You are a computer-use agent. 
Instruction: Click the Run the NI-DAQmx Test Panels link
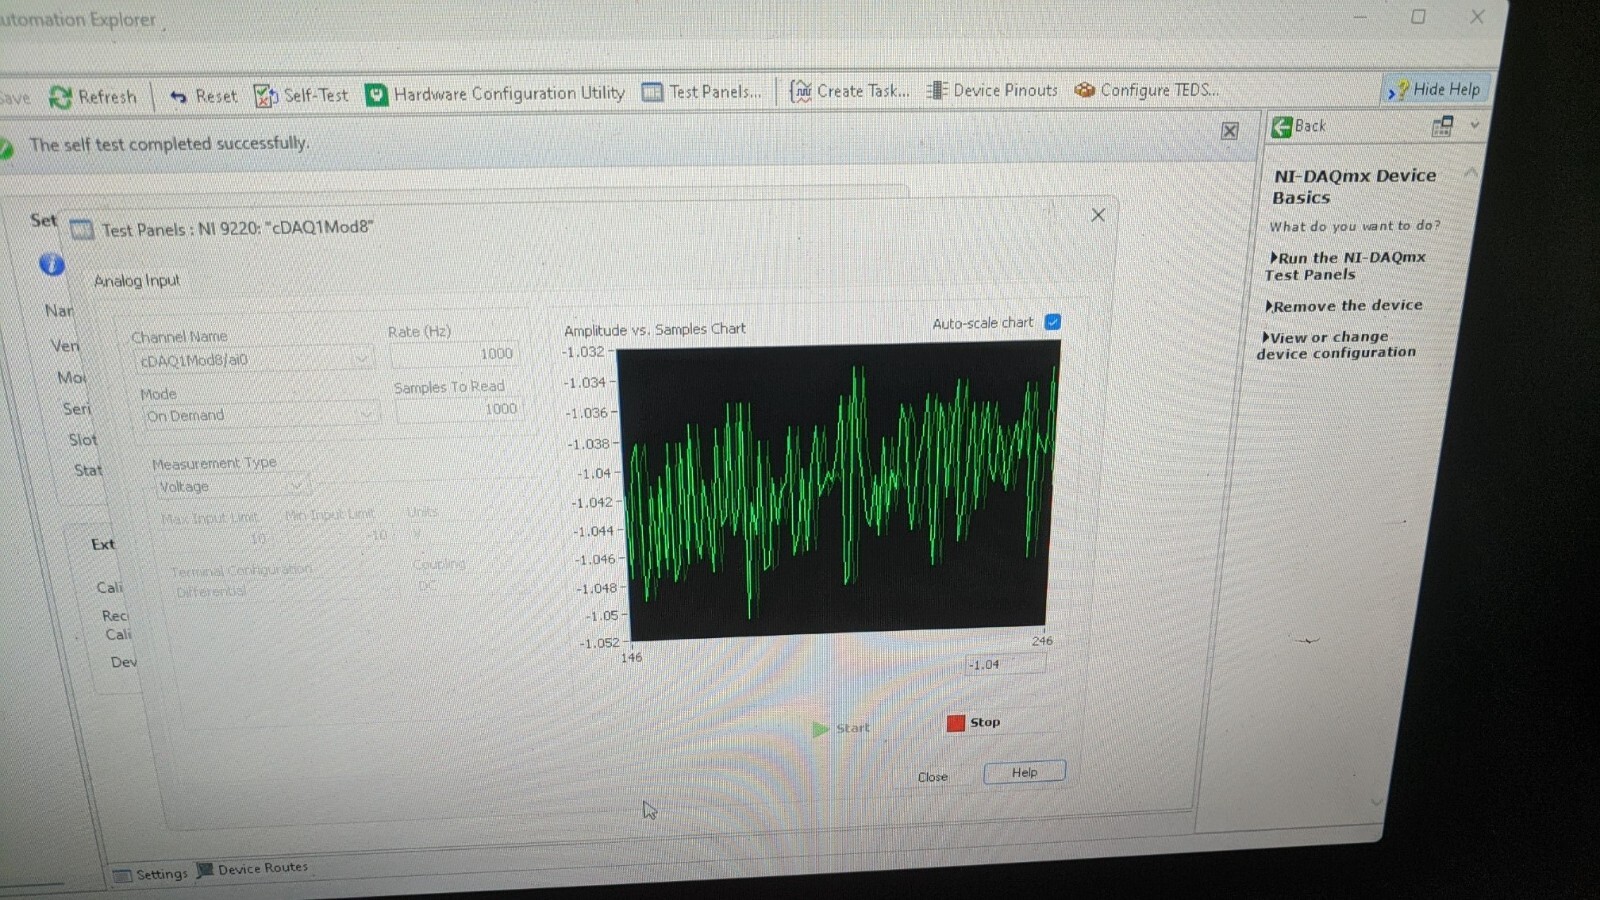pyautogui.click(x=1346, y=266)
